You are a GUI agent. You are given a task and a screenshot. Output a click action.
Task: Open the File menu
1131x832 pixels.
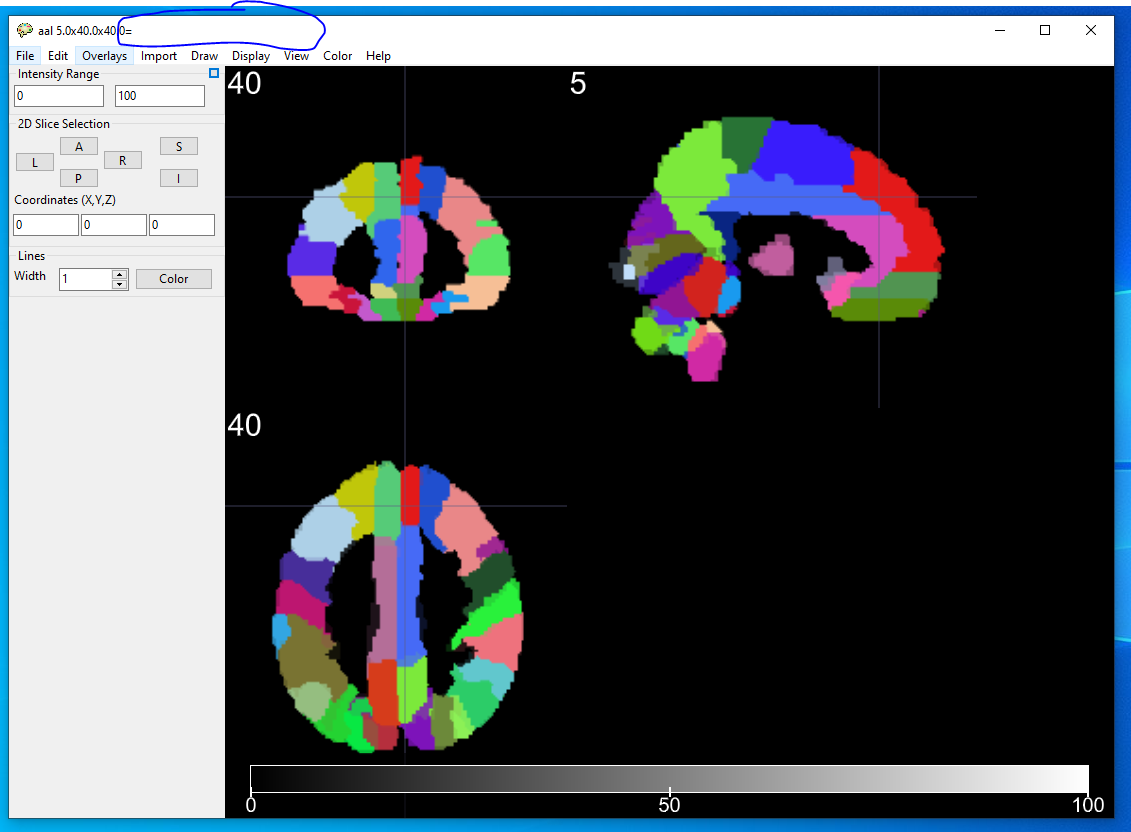point(25,56)
